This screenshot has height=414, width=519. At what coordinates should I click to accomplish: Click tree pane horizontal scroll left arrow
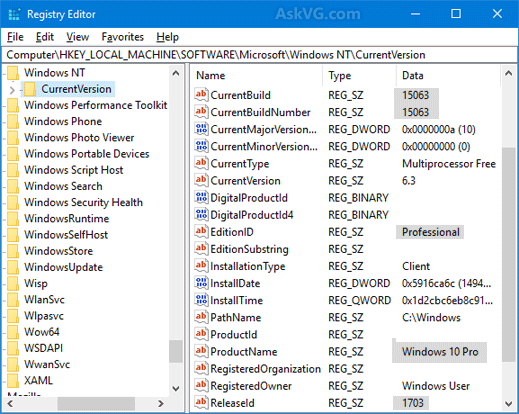coord(10,404)
